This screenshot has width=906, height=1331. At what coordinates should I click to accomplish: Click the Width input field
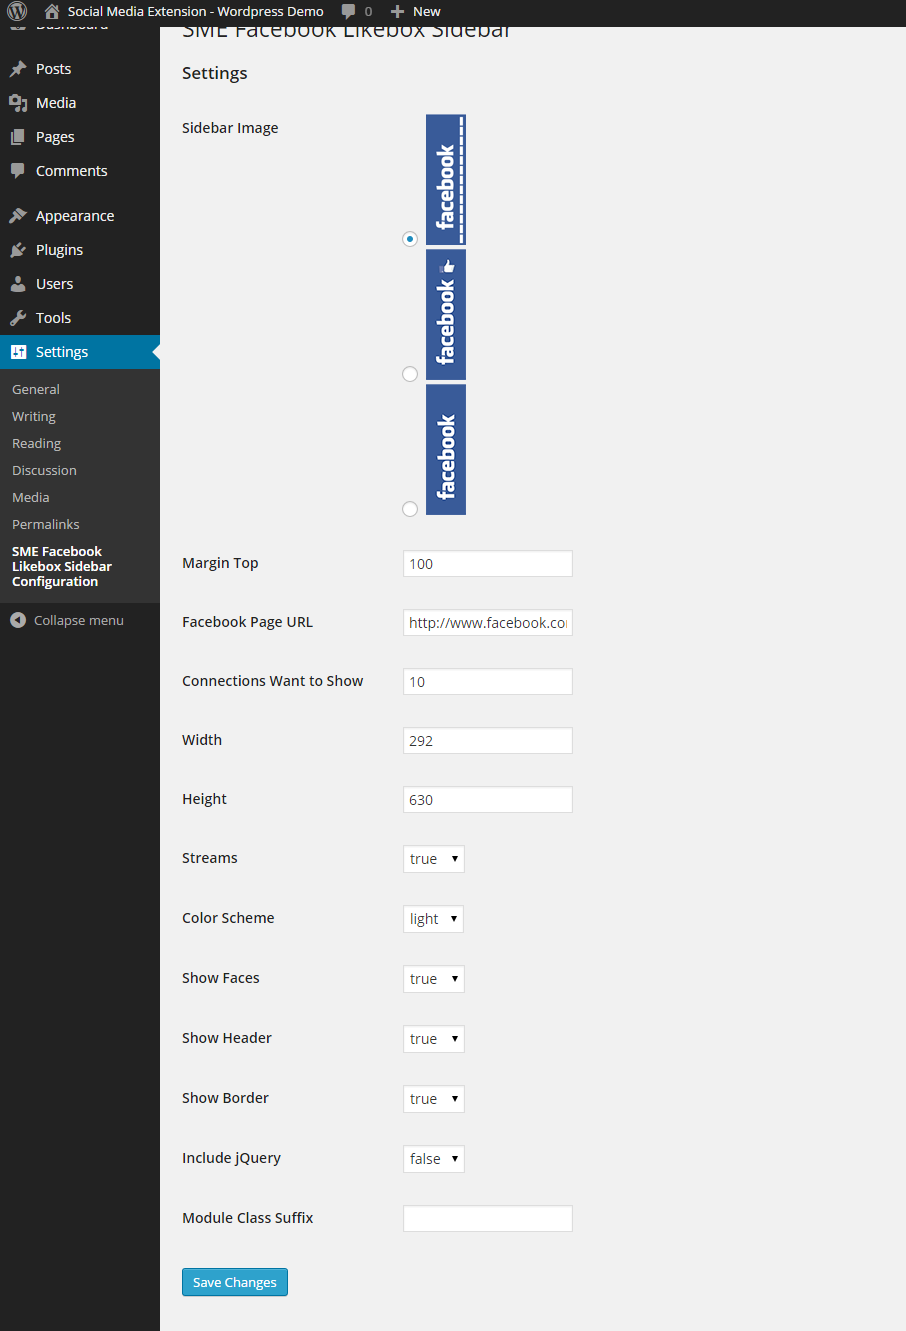[x=488, y=741]
